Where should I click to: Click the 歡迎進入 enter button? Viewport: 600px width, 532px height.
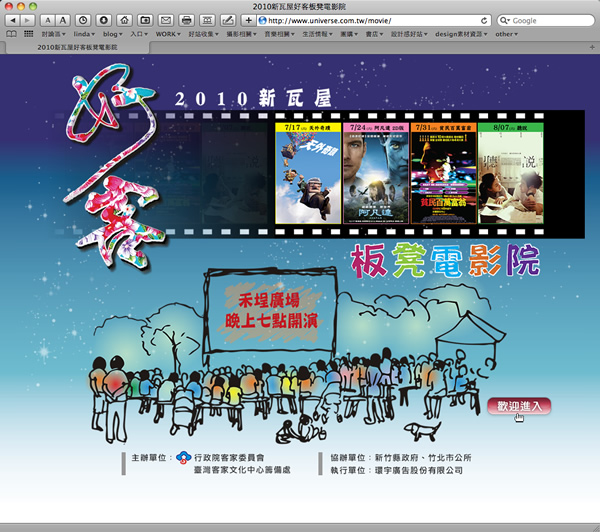(519, 406)
